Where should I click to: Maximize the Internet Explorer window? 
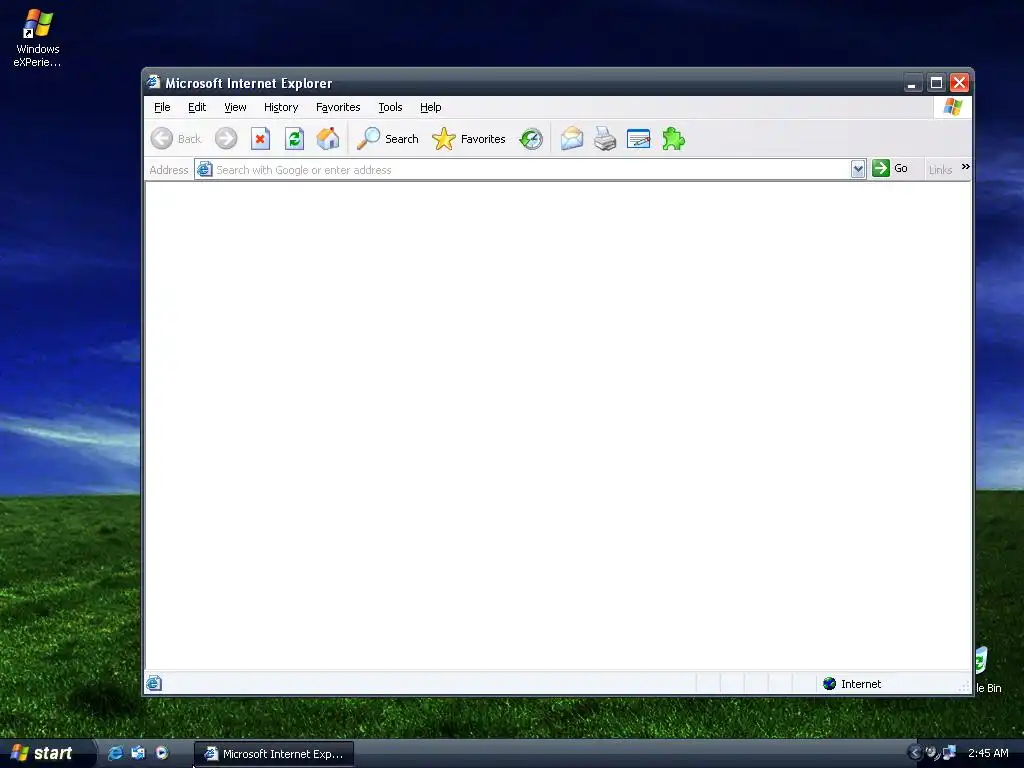[936, 83]
